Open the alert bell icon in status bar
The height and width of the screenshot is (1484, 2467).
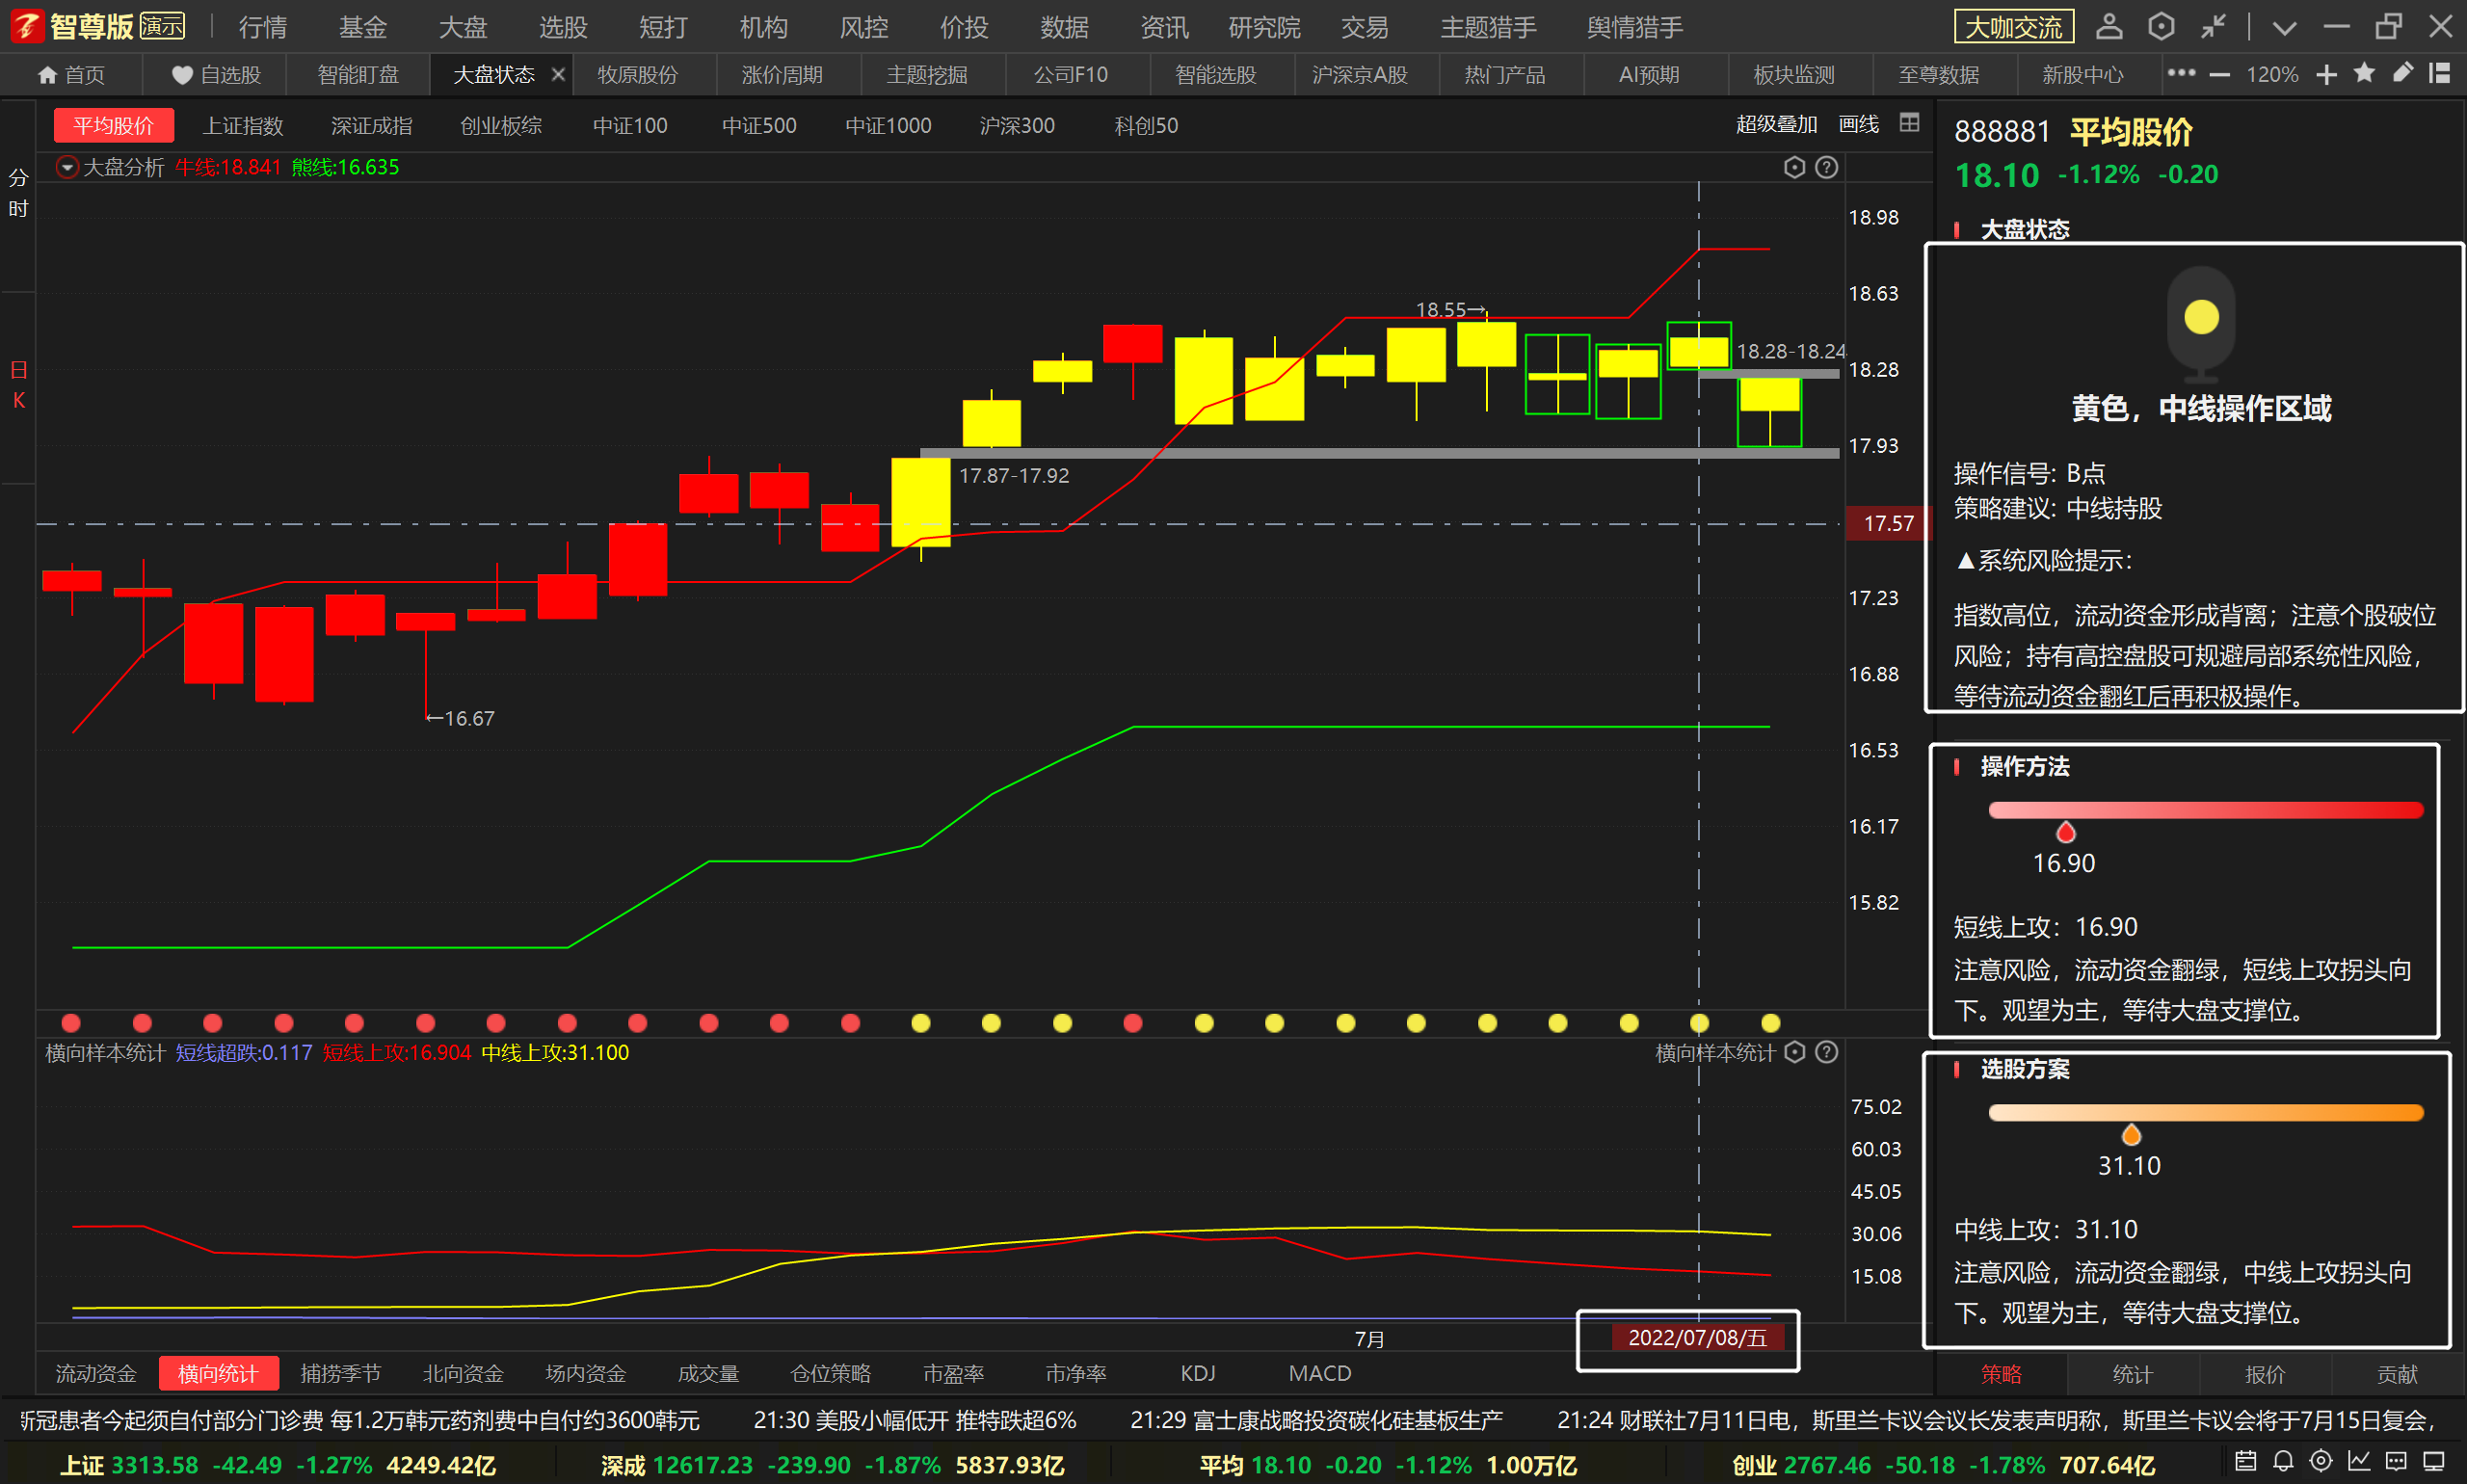pos(2283,1461)
